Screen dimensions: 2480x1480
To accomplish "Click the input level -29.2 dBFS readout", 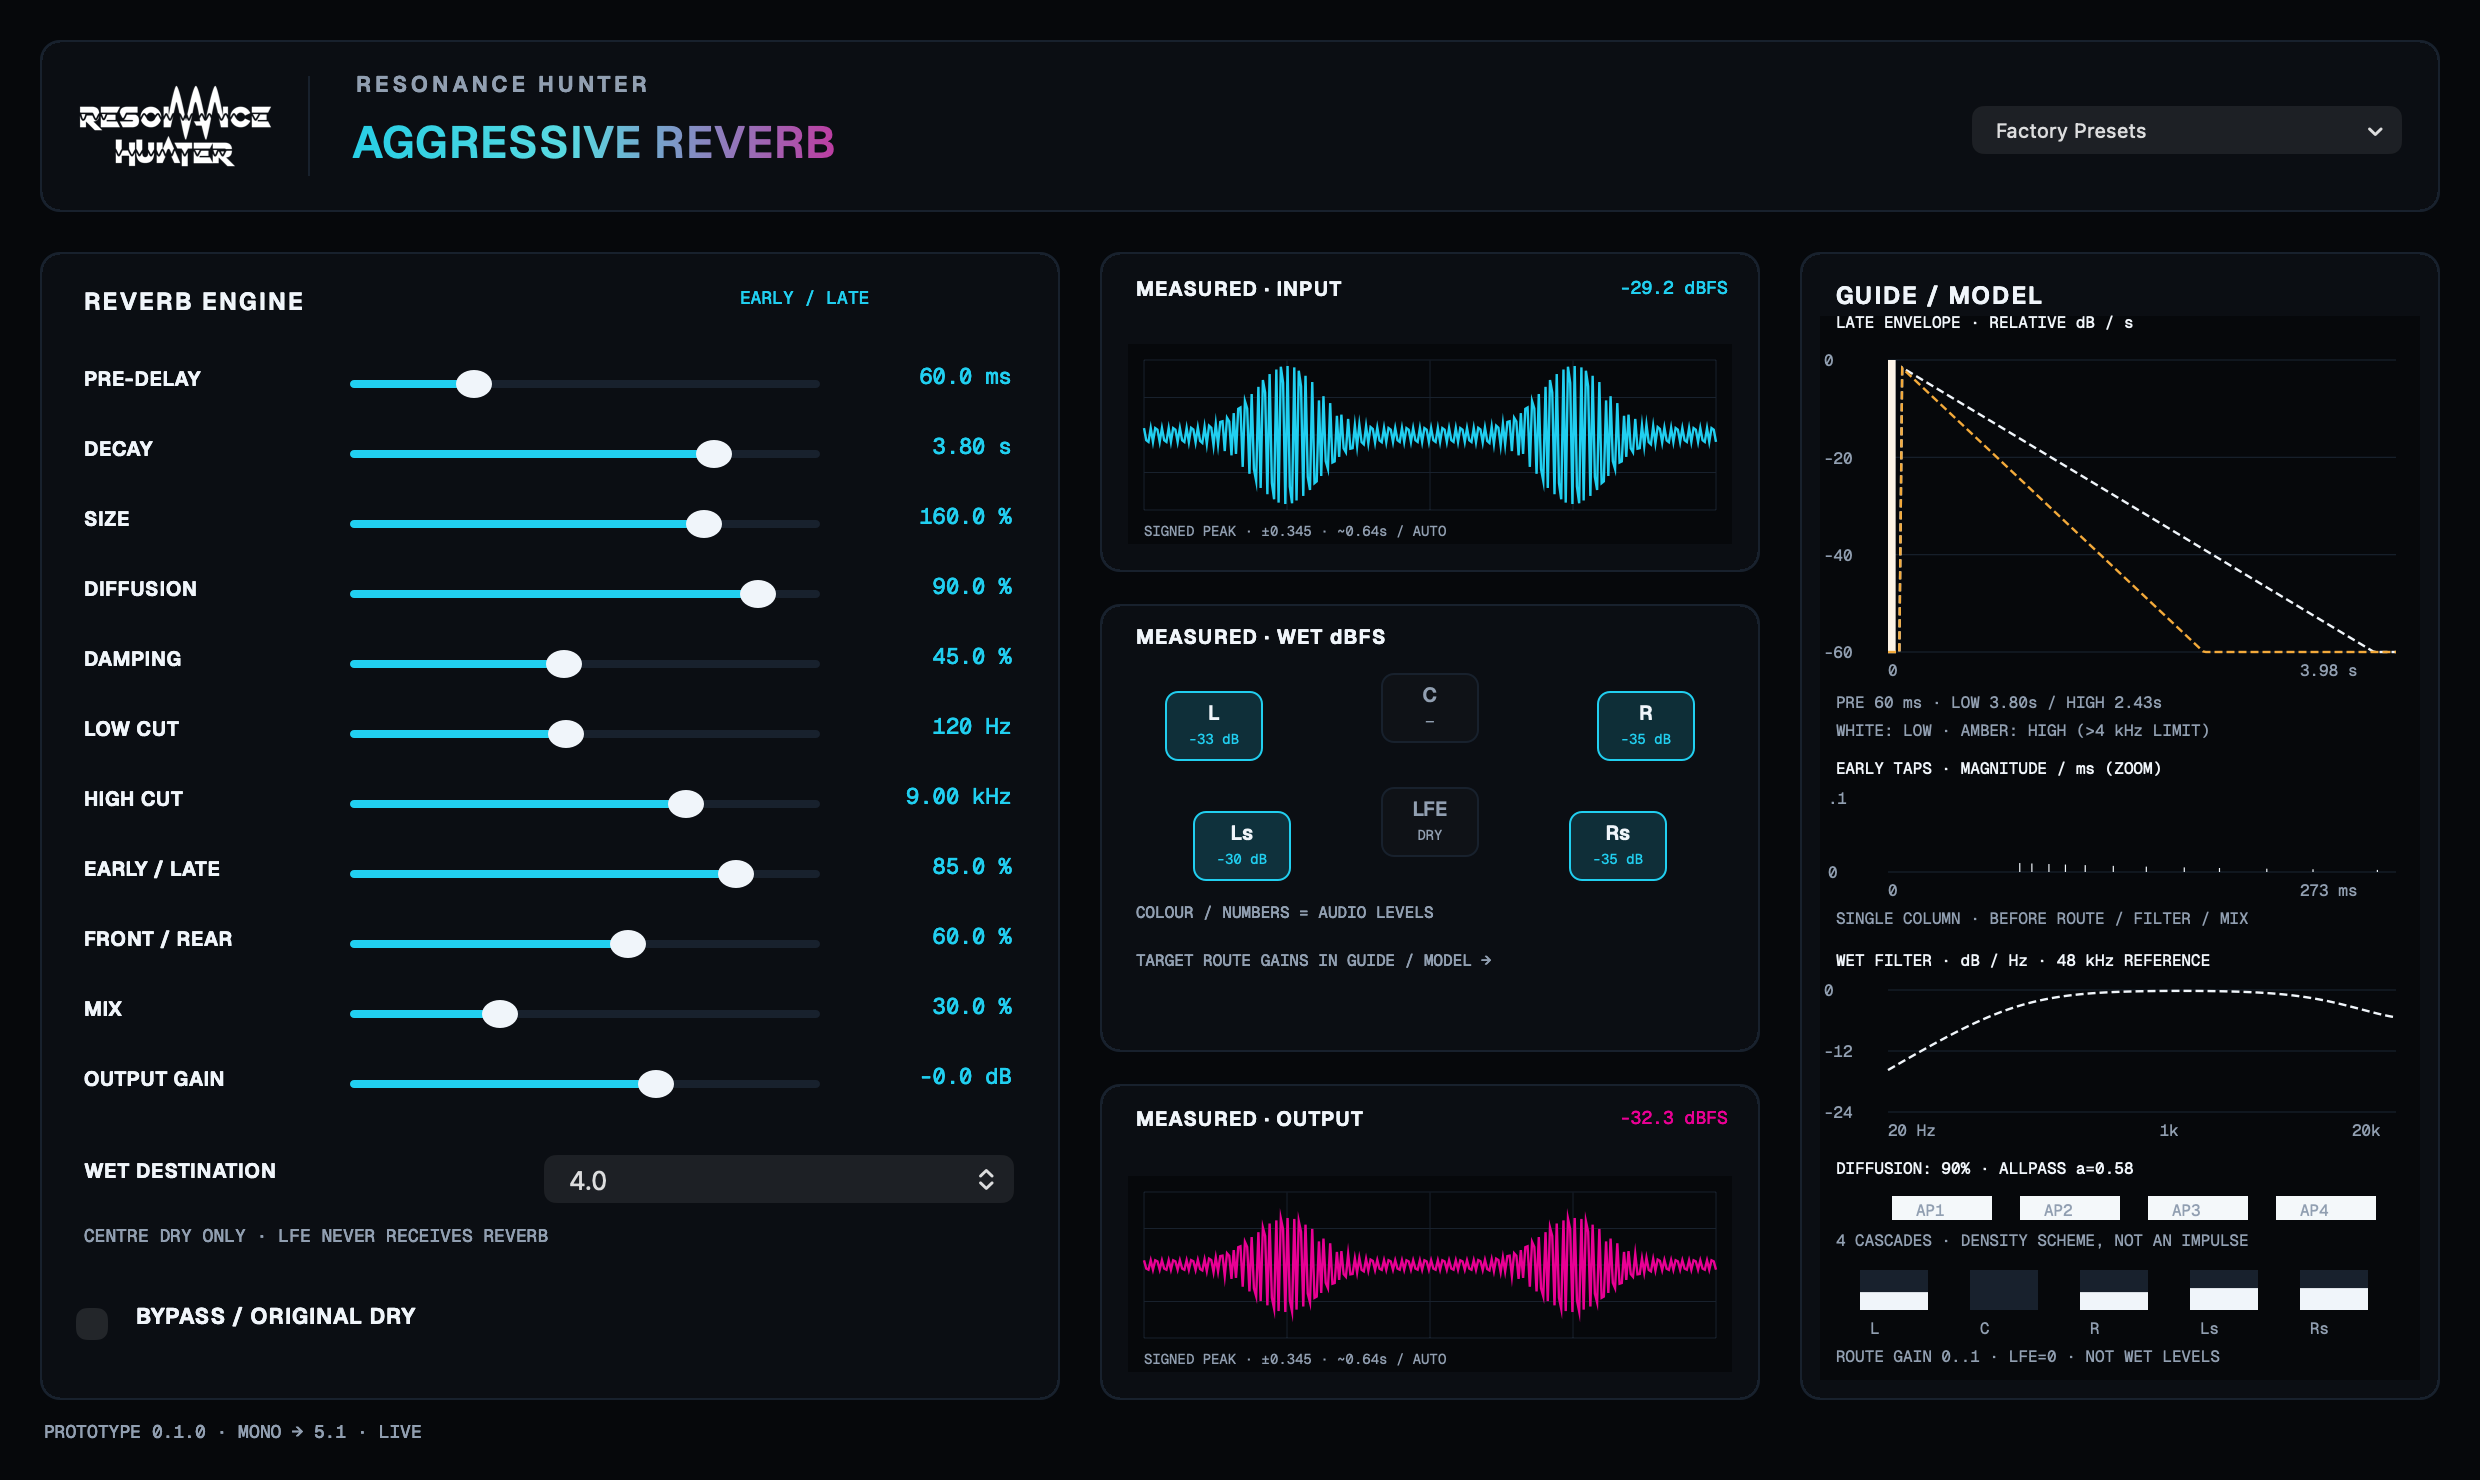I will coord(1674,288).
